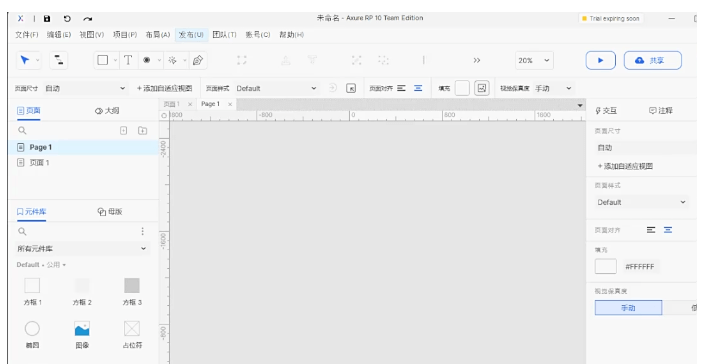Switch to the 注释 notes tab
The width and height of the screenshot is (710, 364).
661,110
